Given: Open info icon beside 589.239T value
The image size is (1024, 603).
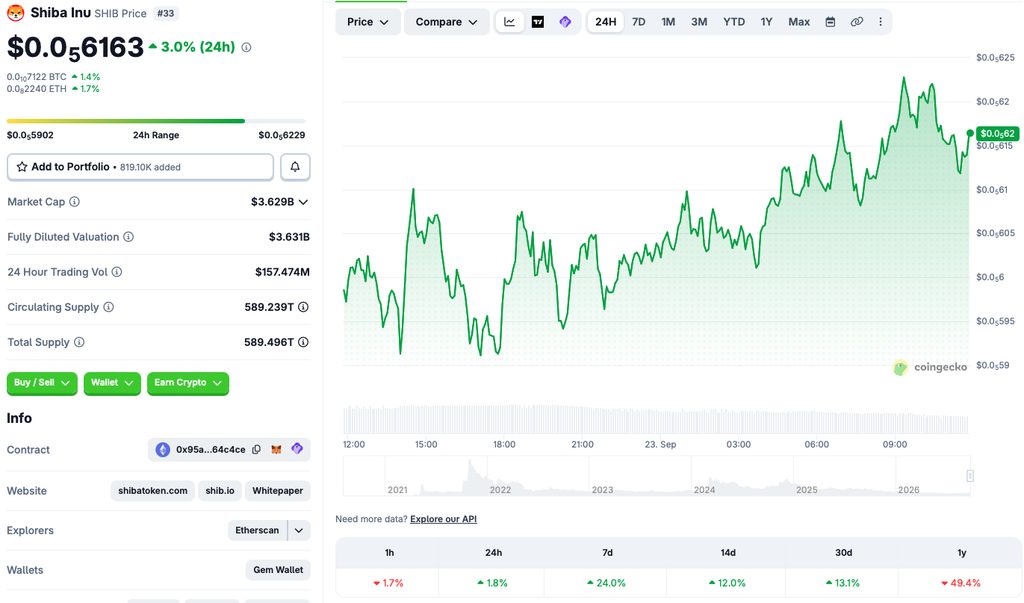Looking at the screenshot, I should pyautogui.click(x=303, y=307).
